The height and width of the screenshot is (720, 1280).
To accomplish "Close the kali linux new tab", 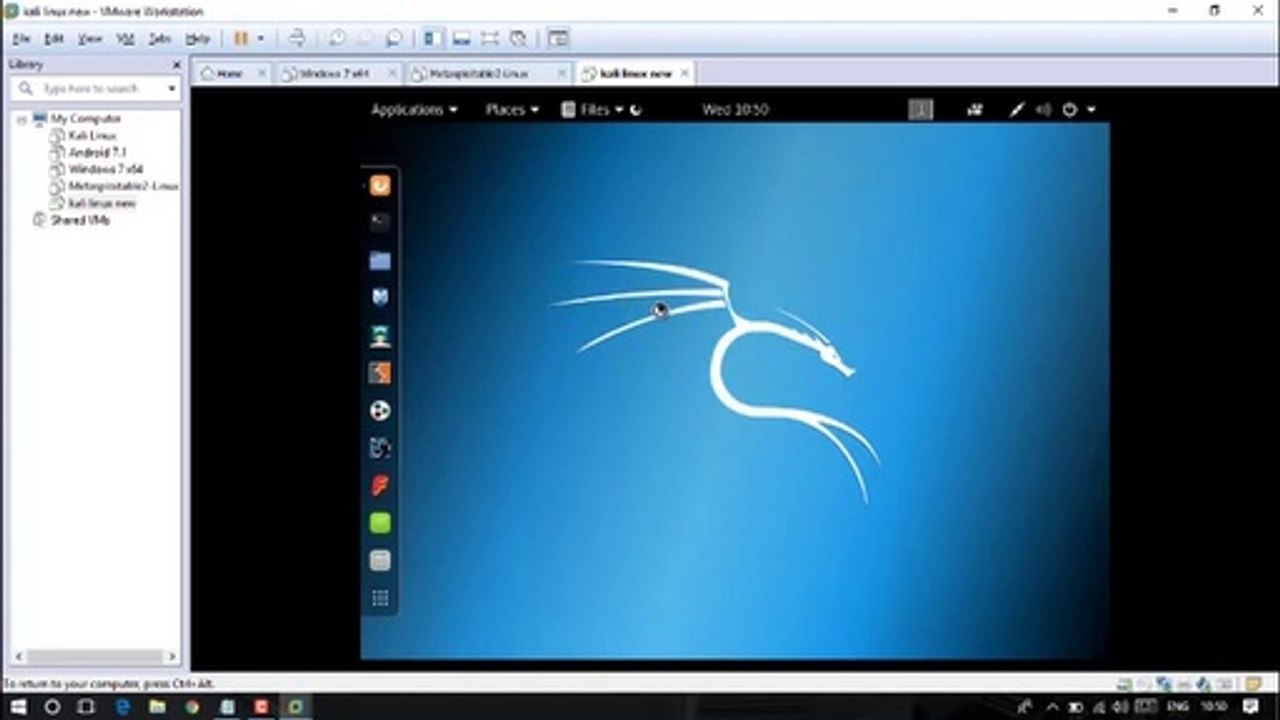I will [685, 73].
